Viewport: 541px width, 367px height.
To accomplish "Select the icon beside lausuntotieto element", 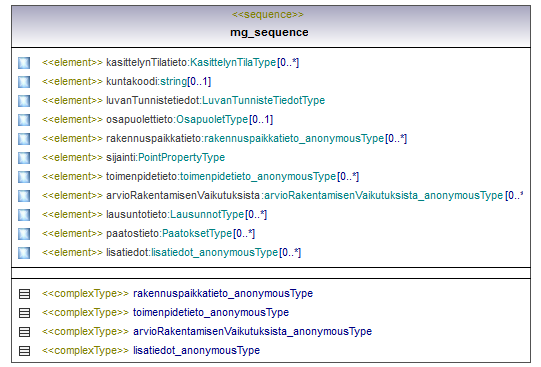I will click(x=24, y=215).
